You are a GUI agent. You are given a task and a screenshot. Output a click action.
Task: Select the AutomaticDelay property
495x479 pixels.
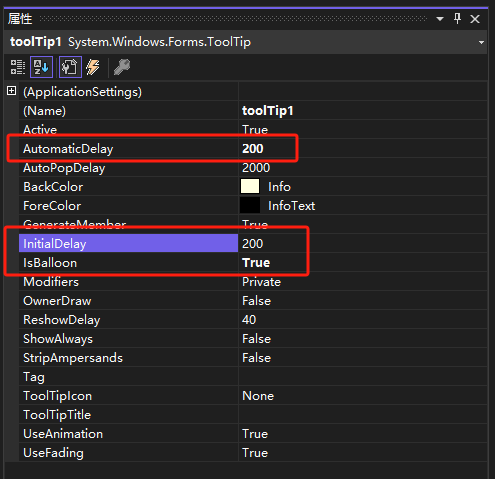[129, 149]
